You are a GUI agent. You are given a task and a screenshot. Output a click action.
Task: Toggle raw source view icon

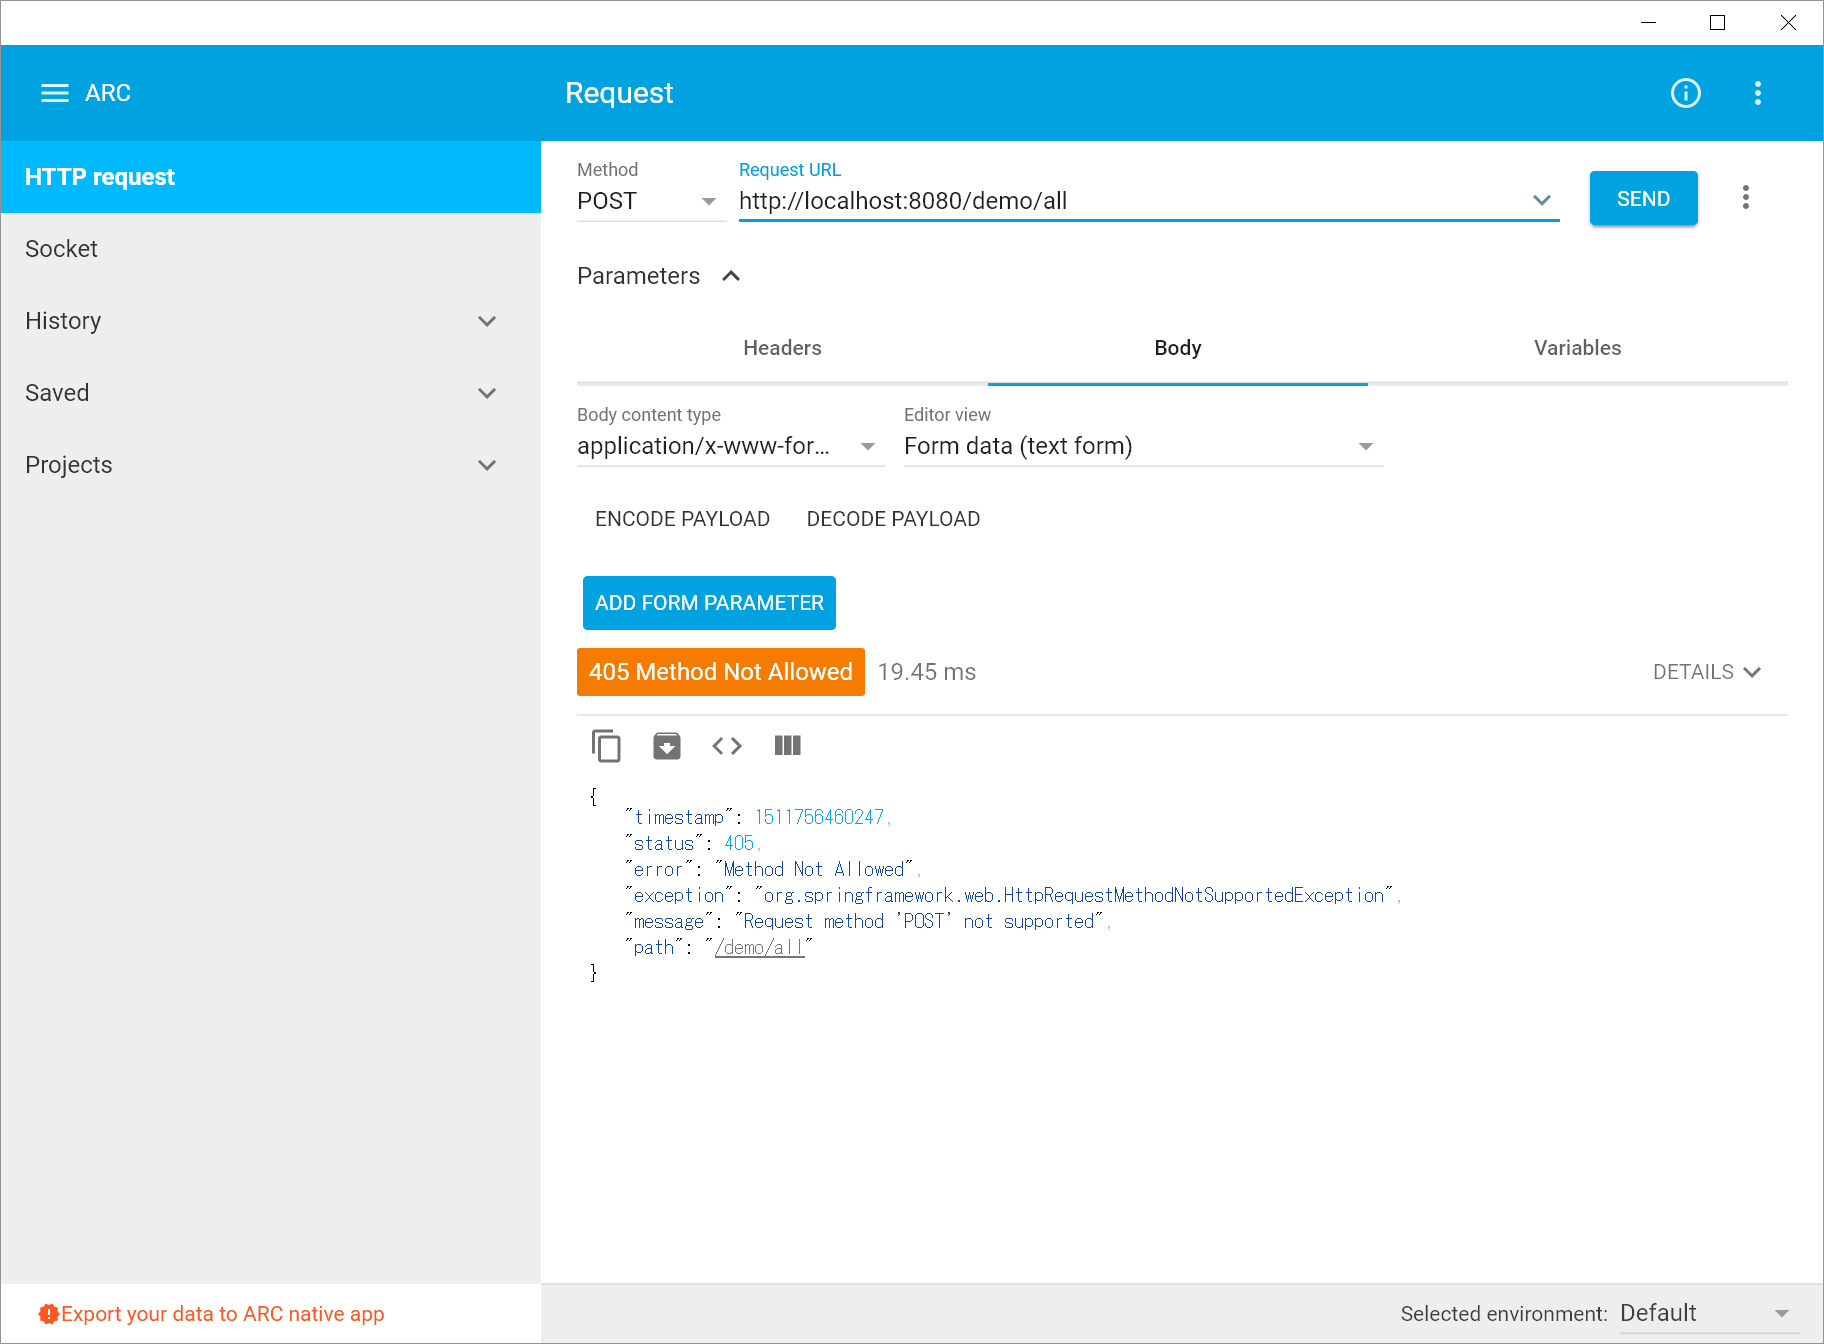tap(727, 746)
